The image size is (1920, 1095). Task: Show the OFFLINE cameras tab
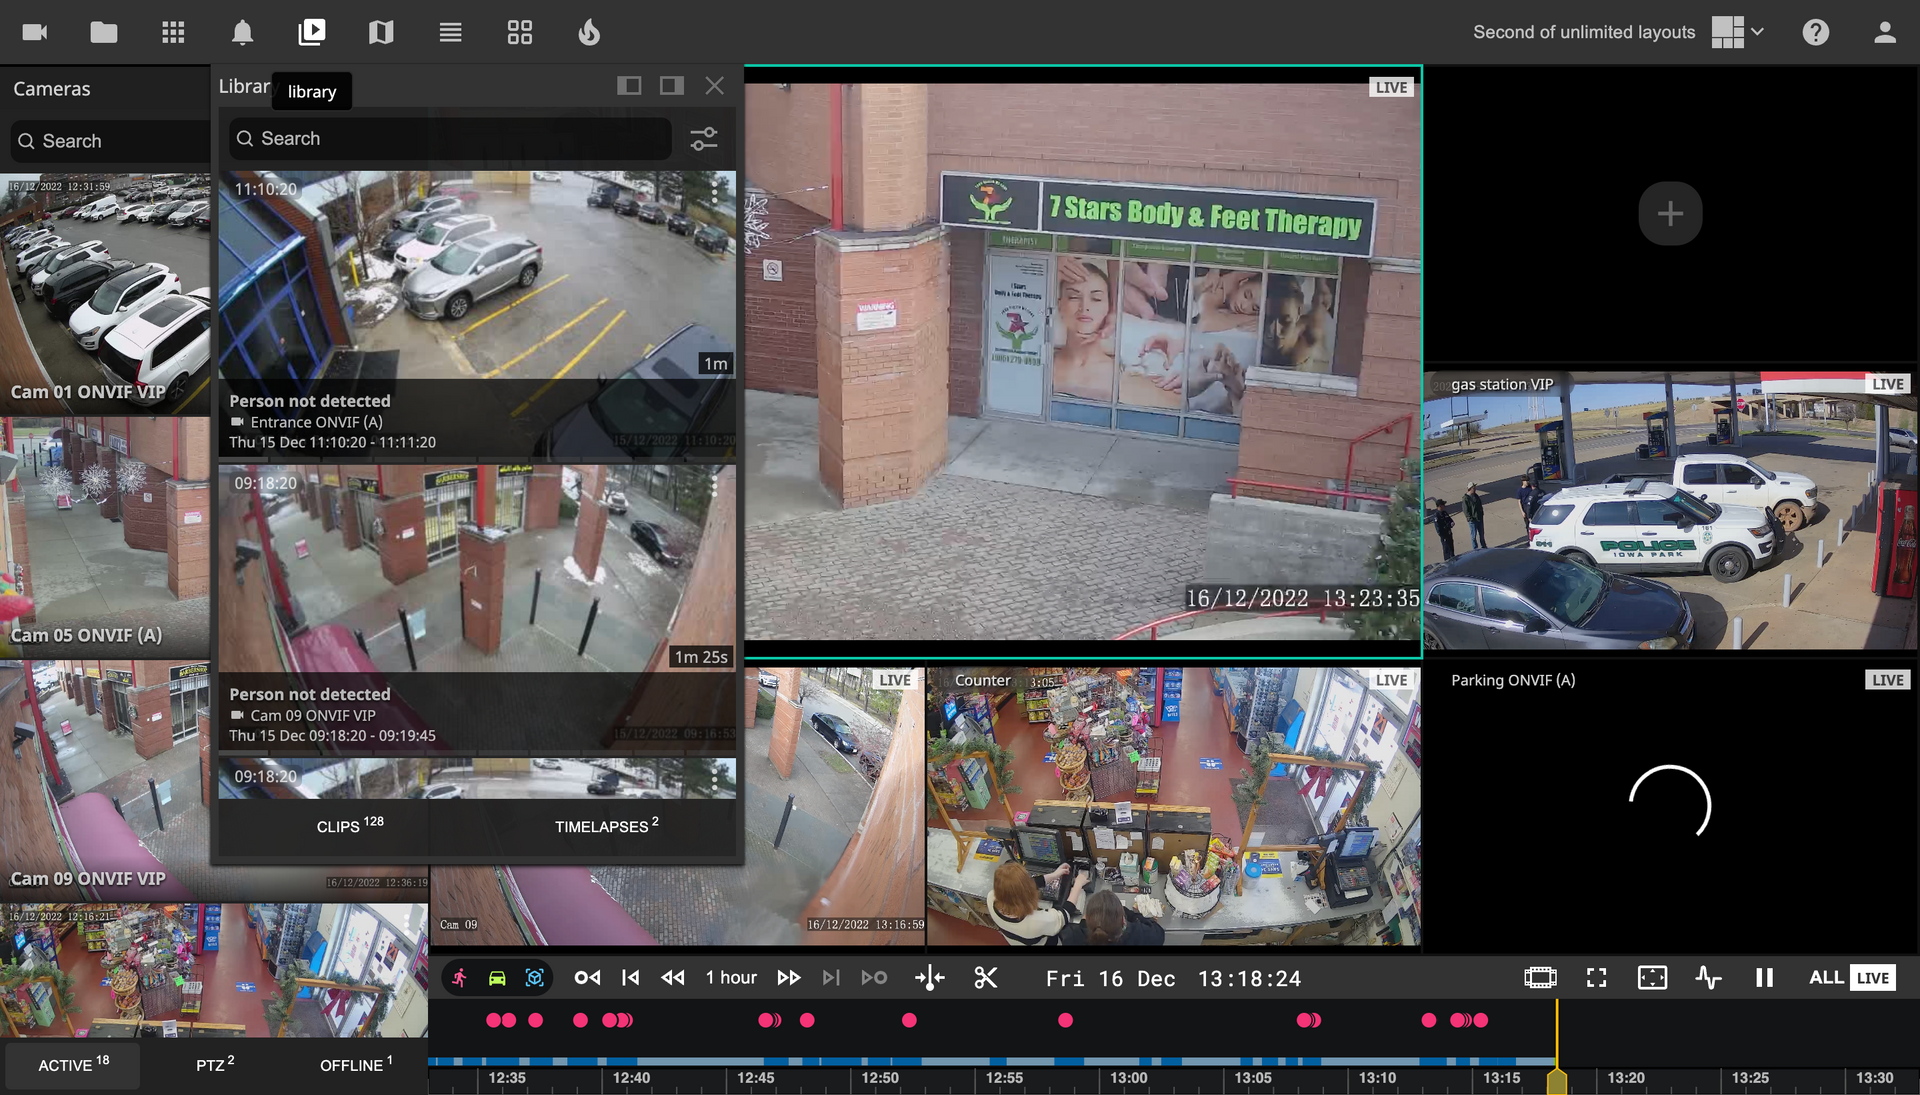356,1064
